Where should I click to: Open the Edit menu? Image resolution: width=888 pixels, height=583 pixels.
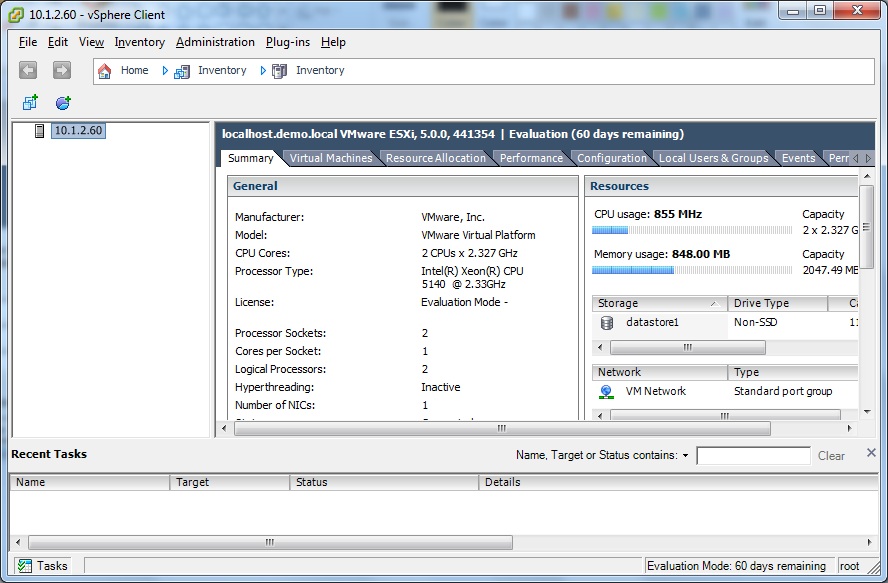[x=58, y=42]
